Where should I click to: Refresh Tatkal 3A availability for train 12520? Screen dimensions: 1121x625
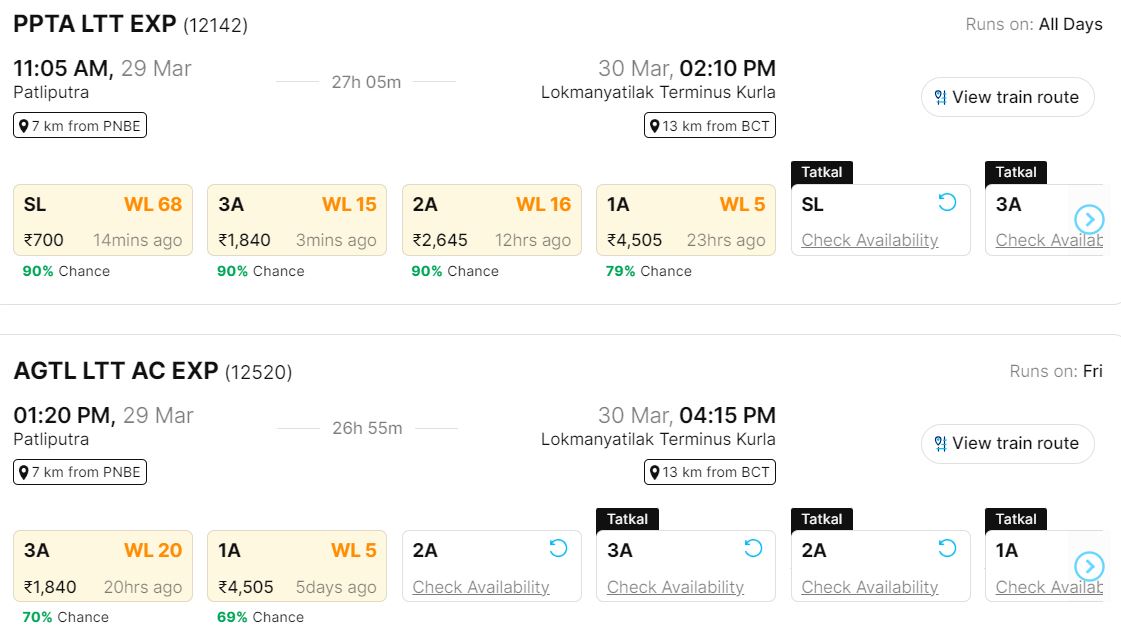point(753,549)
